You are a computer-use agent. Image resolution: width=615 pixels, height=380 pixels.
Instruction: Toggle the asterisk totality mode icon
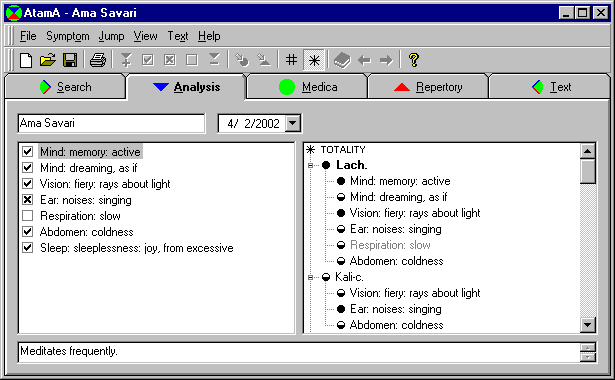[x=314, y=60]
